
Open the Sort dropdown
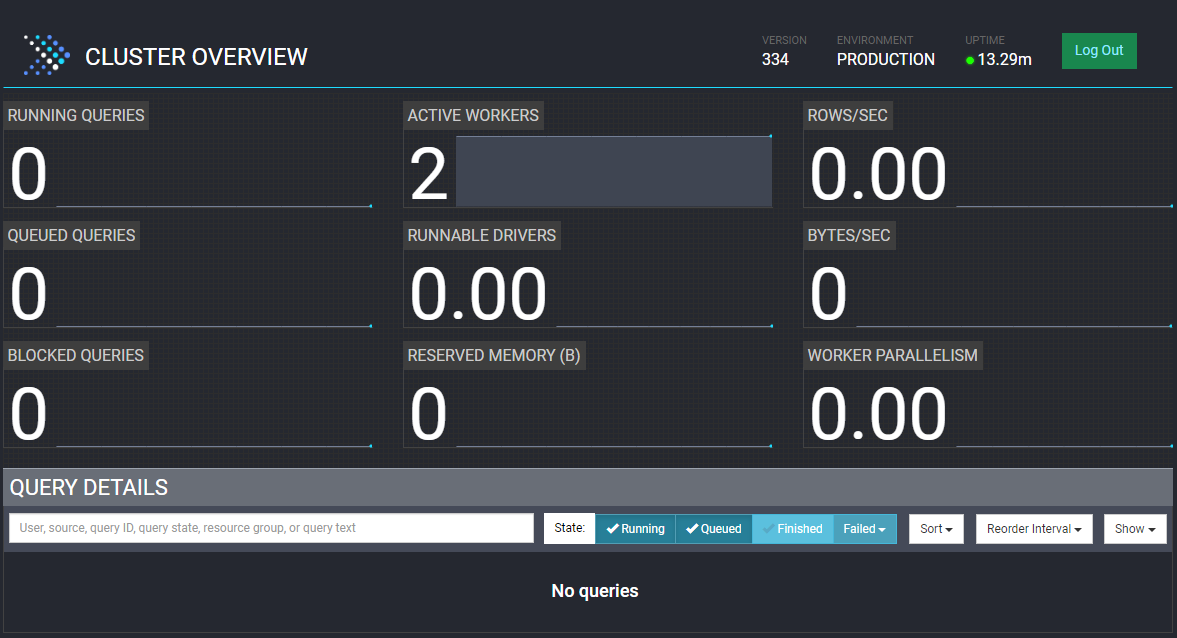click(x=935, y=528)
